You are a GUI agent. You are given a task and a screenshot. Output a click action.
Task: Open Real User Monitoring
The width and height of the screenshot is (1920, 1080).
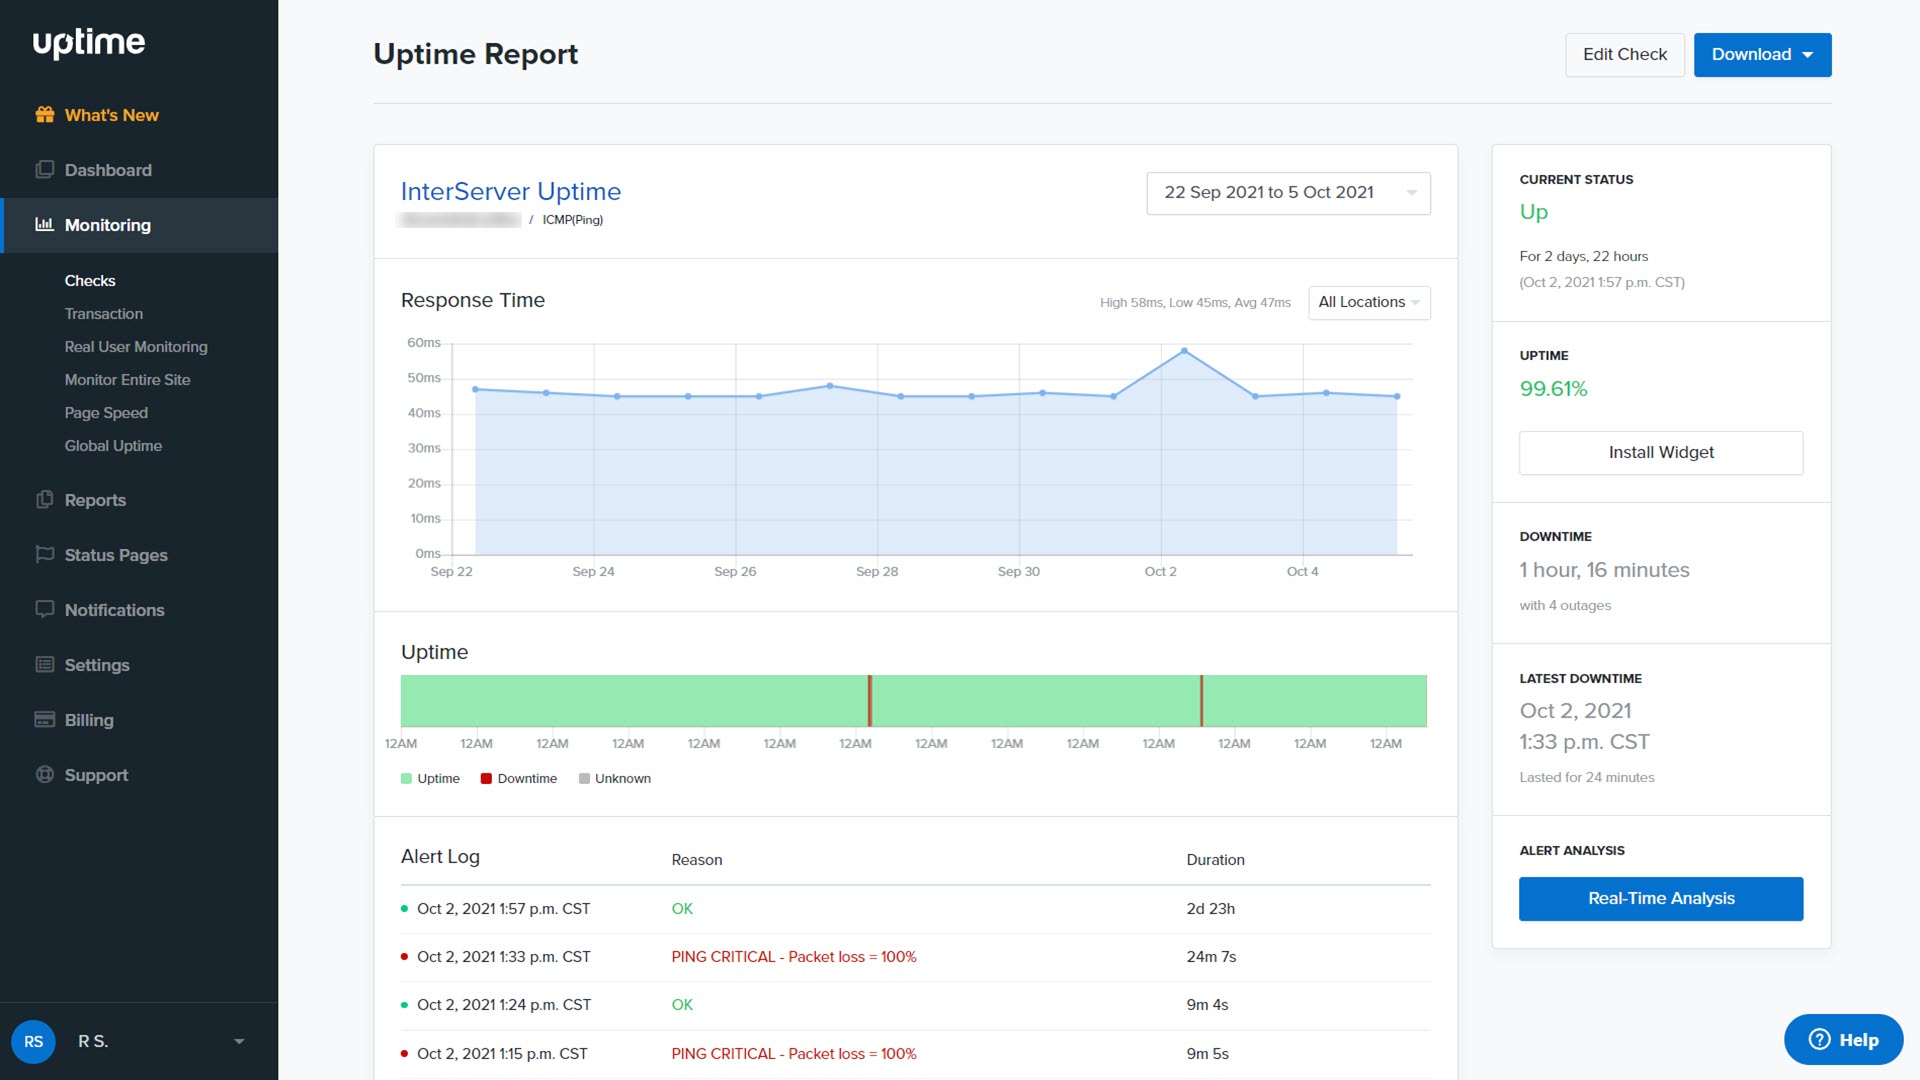click(x=136, y=347)
